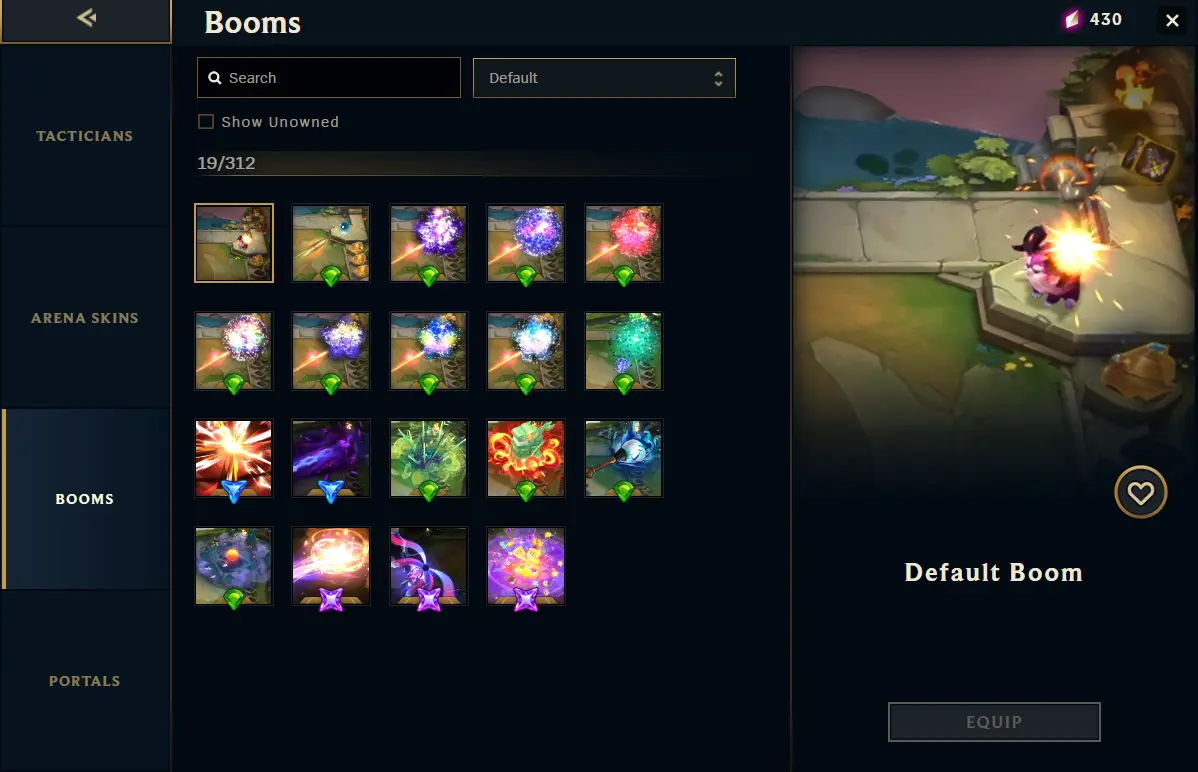Viewport: 1198px width, 772px height.
Task: Switch to the Tacticians tab
Action: 85,136
